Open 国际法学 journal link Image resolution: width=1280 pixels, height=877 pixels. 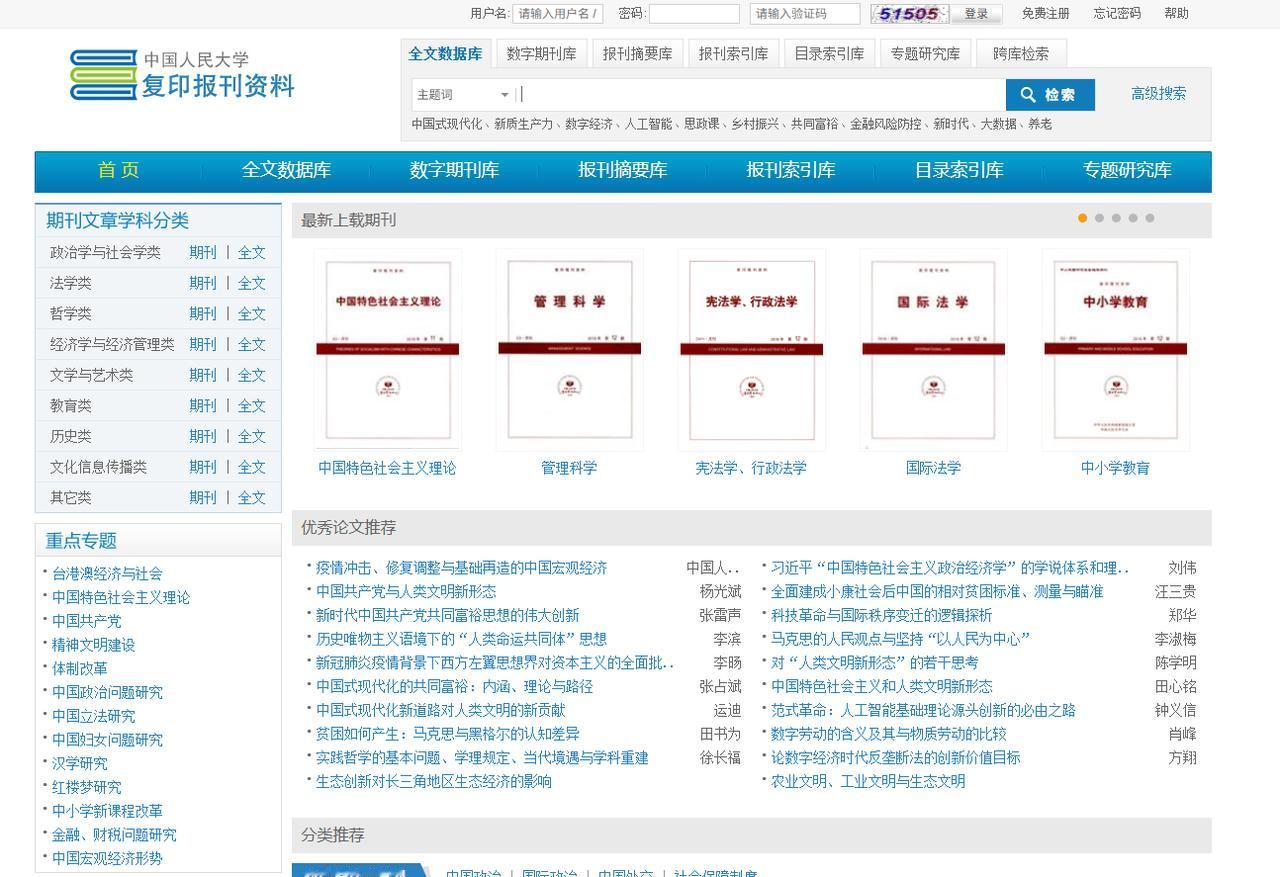[930, 467]
